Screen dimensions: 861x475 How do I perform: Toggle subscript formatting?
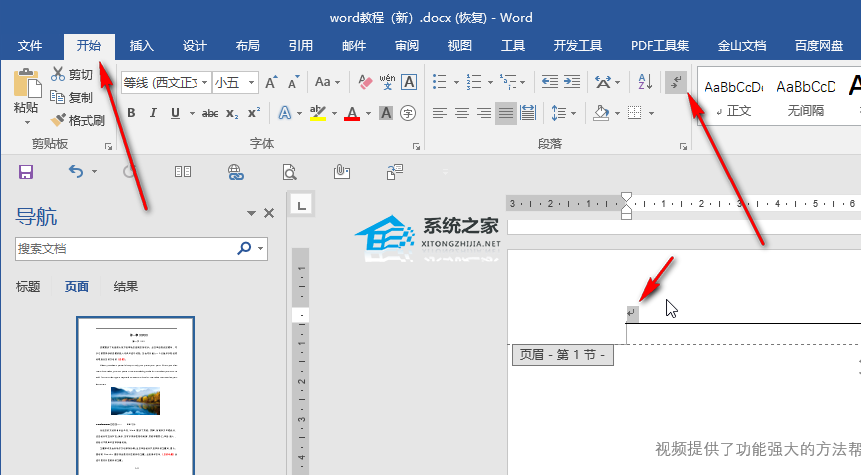[x=232, y=114]
